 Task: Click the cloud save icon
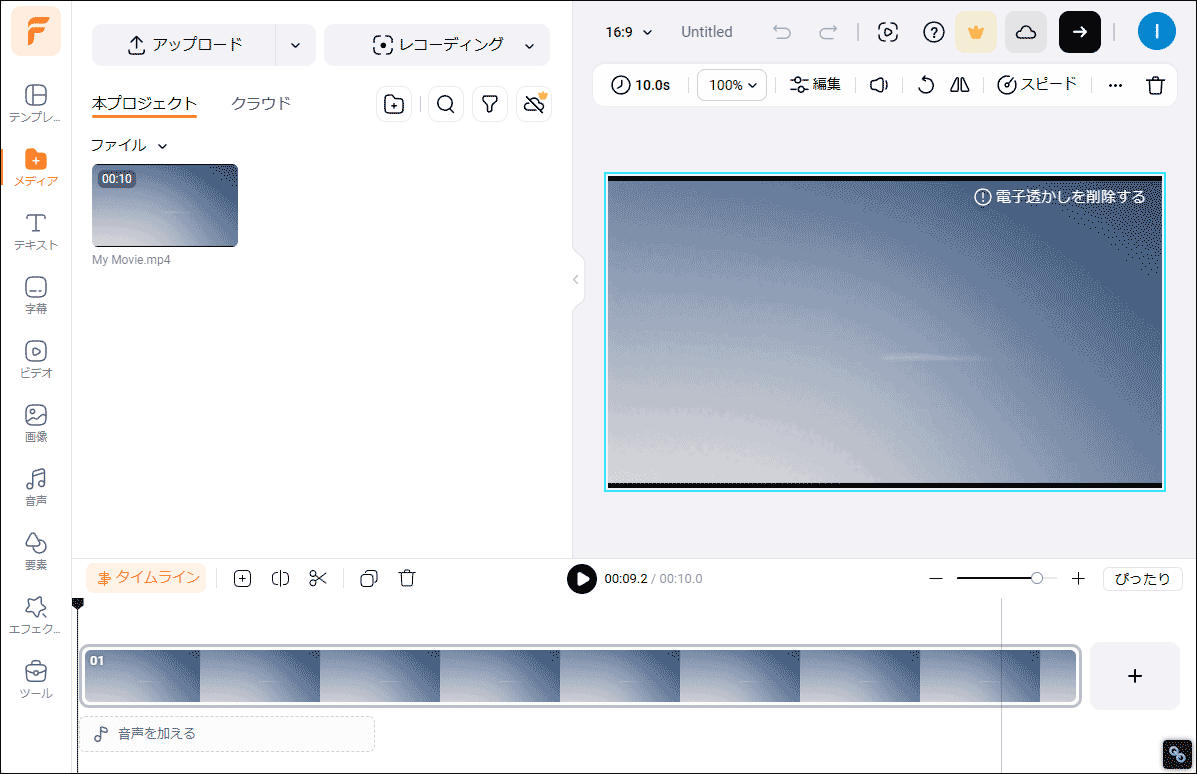click(x=1026, y=32)
